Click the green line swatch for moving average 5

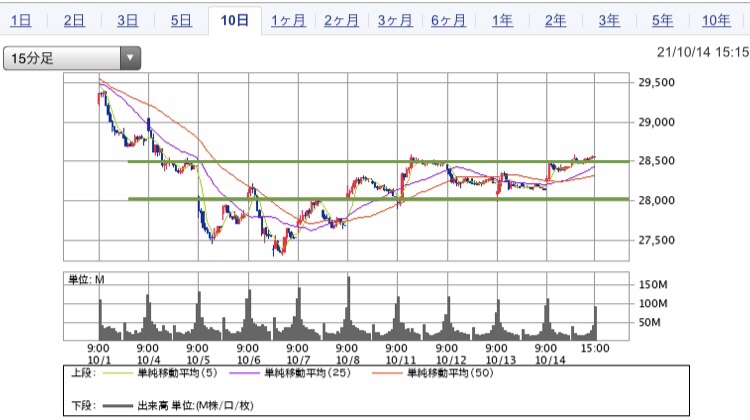[118, 373]
